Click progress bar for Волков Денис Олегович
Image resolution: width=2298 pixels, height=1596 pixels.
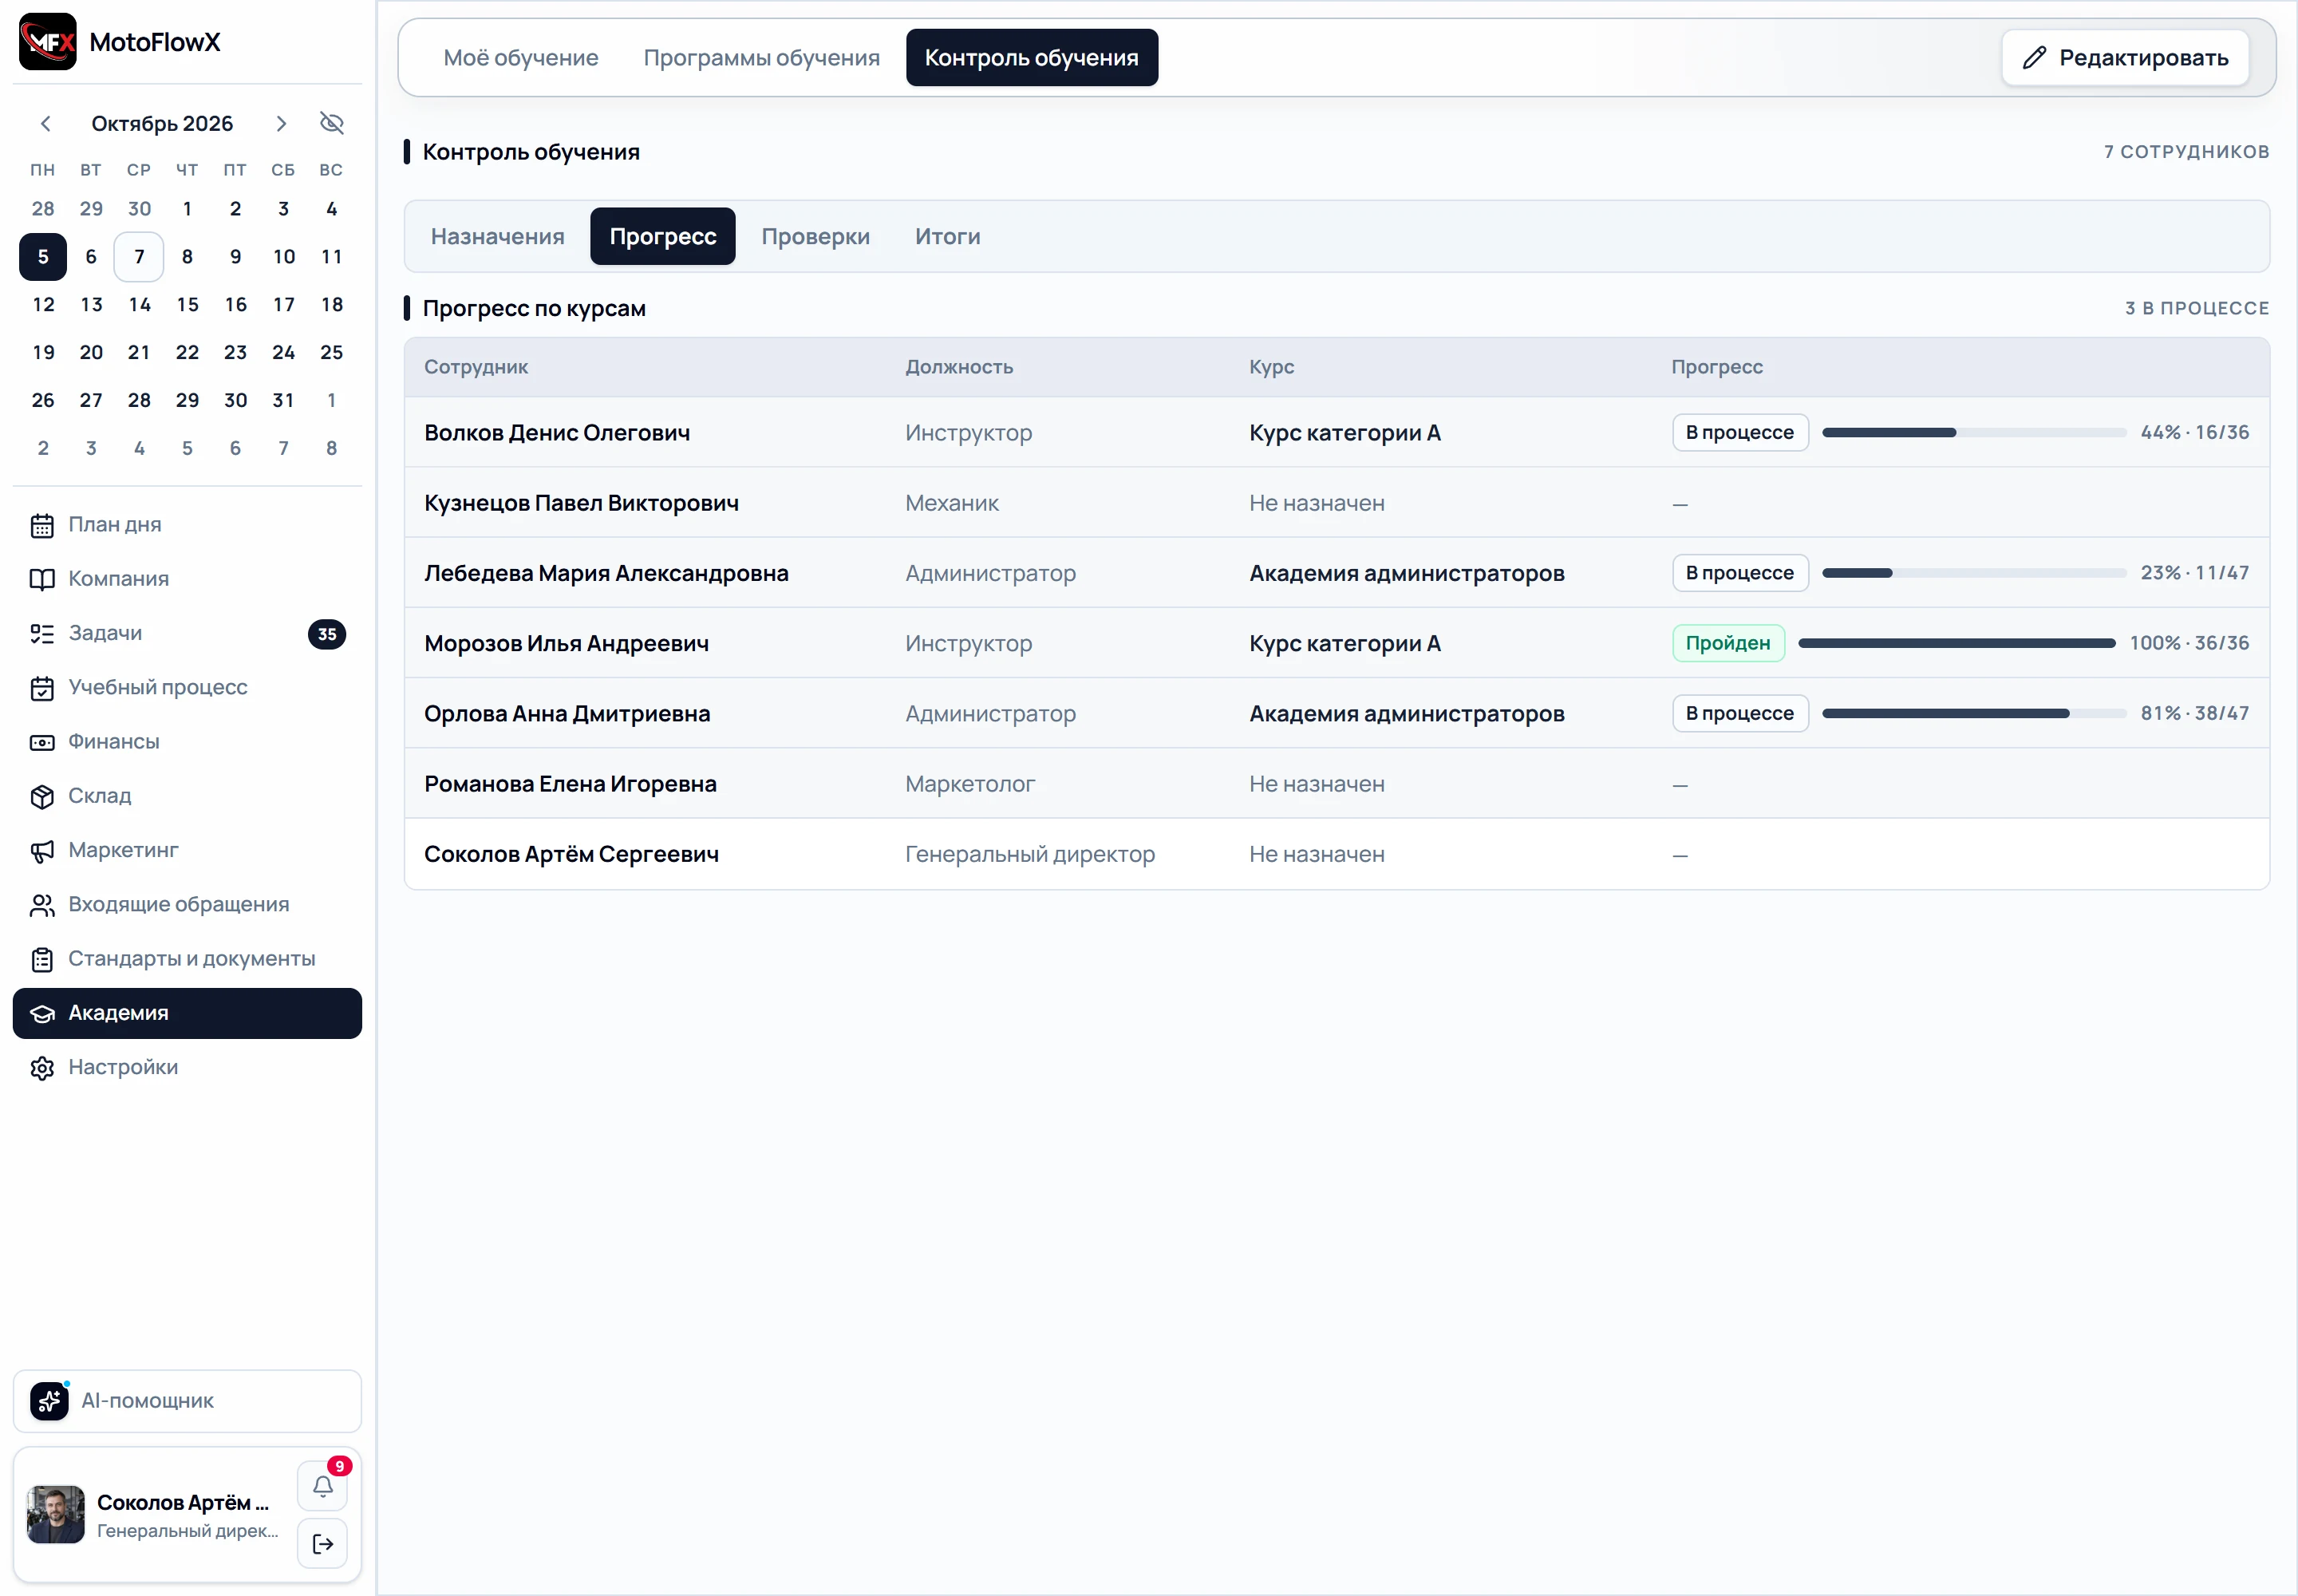[1973, 433]
